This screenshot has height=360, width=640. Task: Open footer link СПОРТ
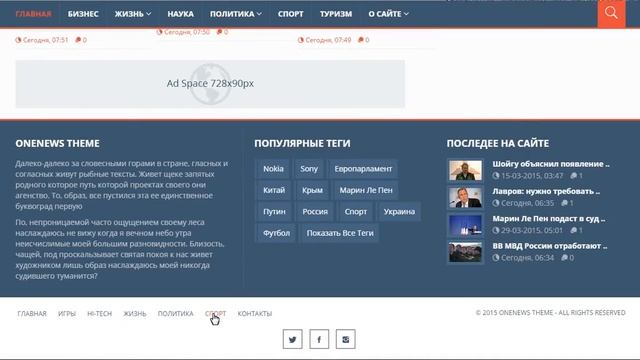216,313
